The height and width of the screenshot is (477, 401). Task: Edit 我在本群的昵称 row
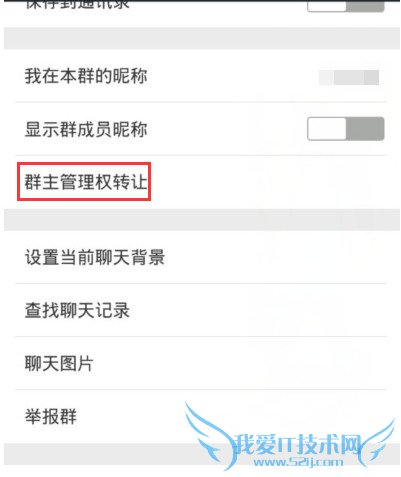pos(200,76)
